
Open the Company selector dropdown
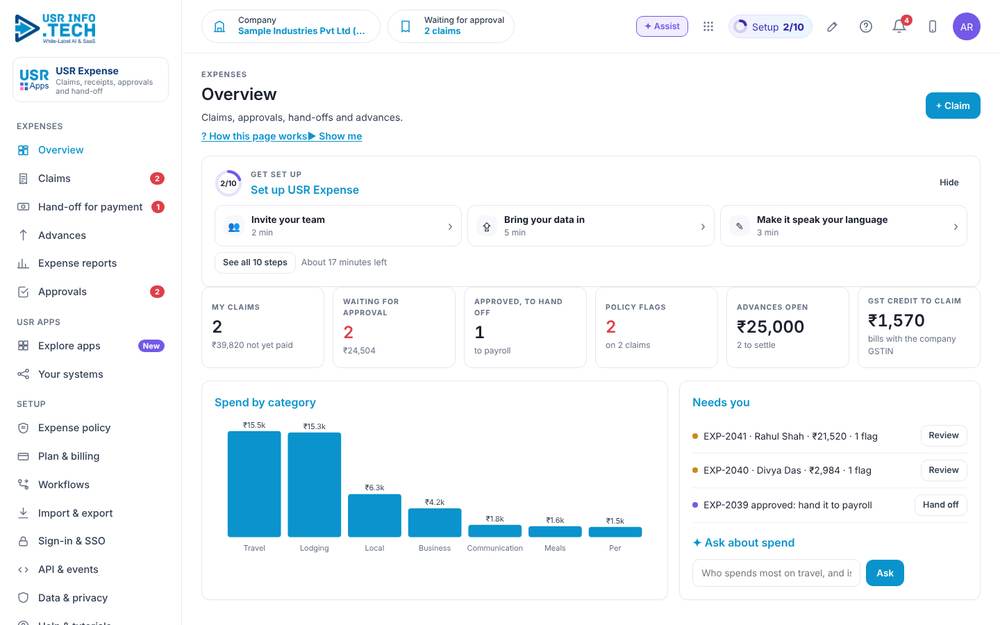tap(291, 26)
